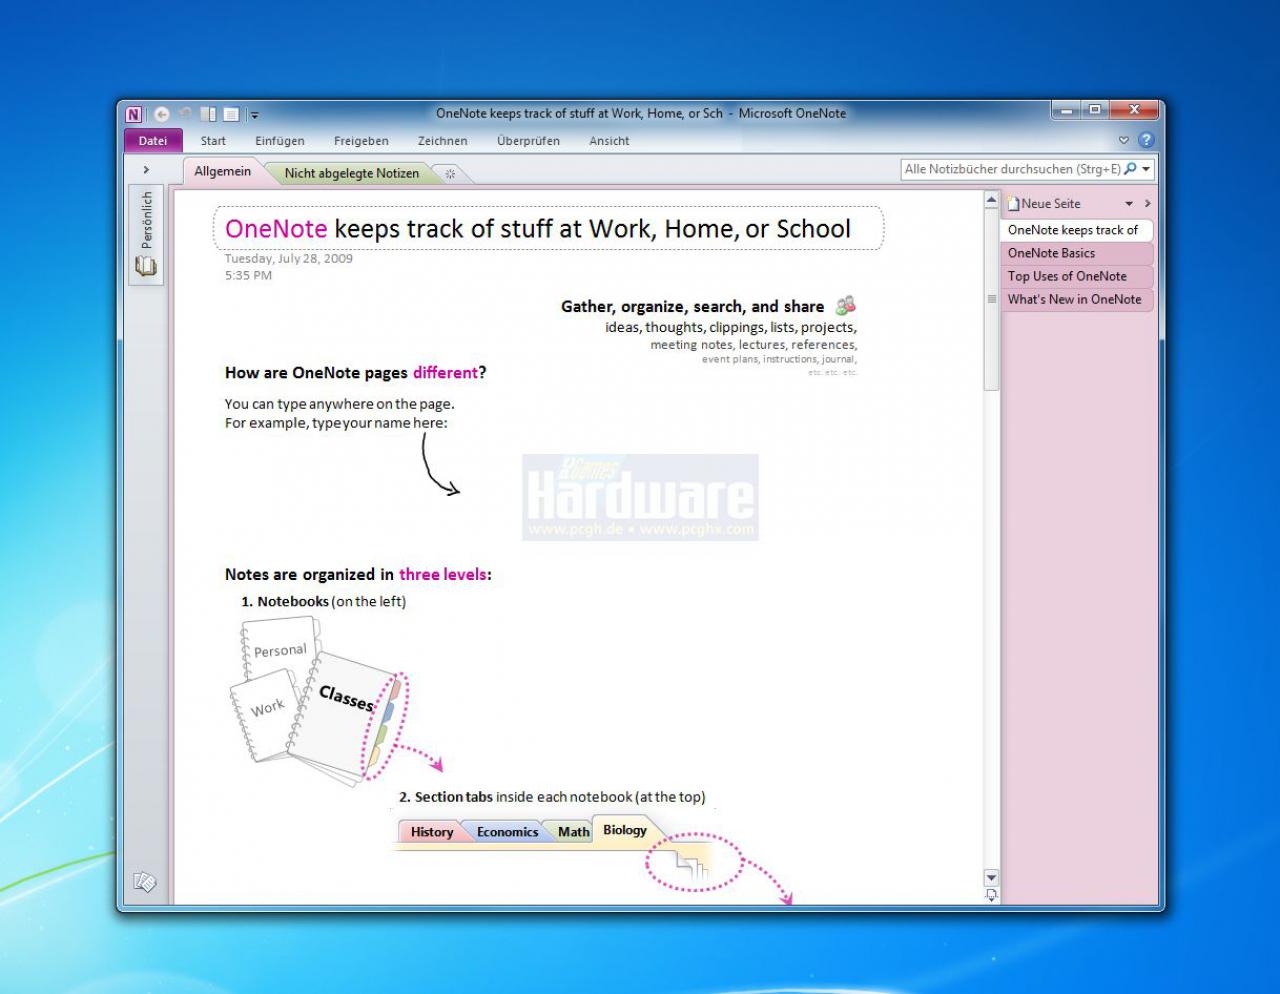1280x994 pixels.
Task: Open OneNote Help with question mark icon
Action: click(1146, 140)
